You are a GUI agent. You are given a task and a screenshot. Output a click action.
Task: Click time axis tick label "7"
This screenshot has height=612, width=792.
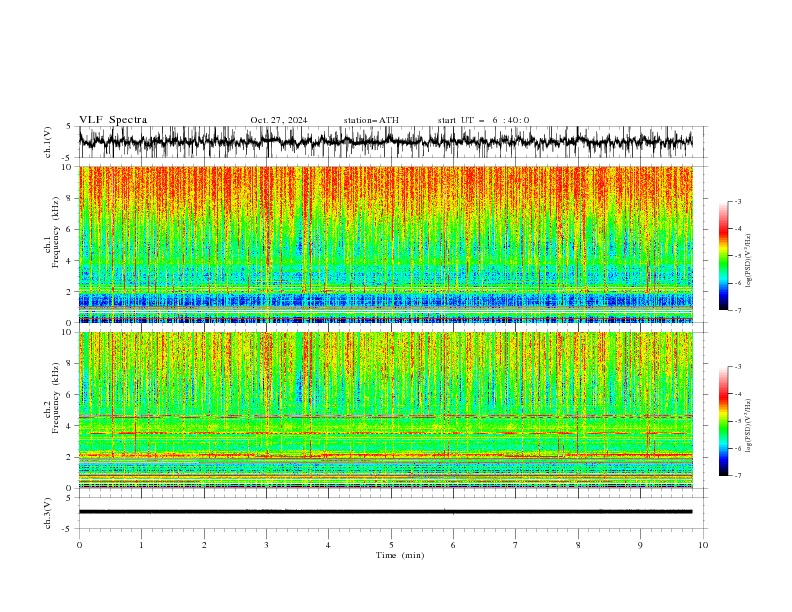pyautogui.click(x=516, y=545)
